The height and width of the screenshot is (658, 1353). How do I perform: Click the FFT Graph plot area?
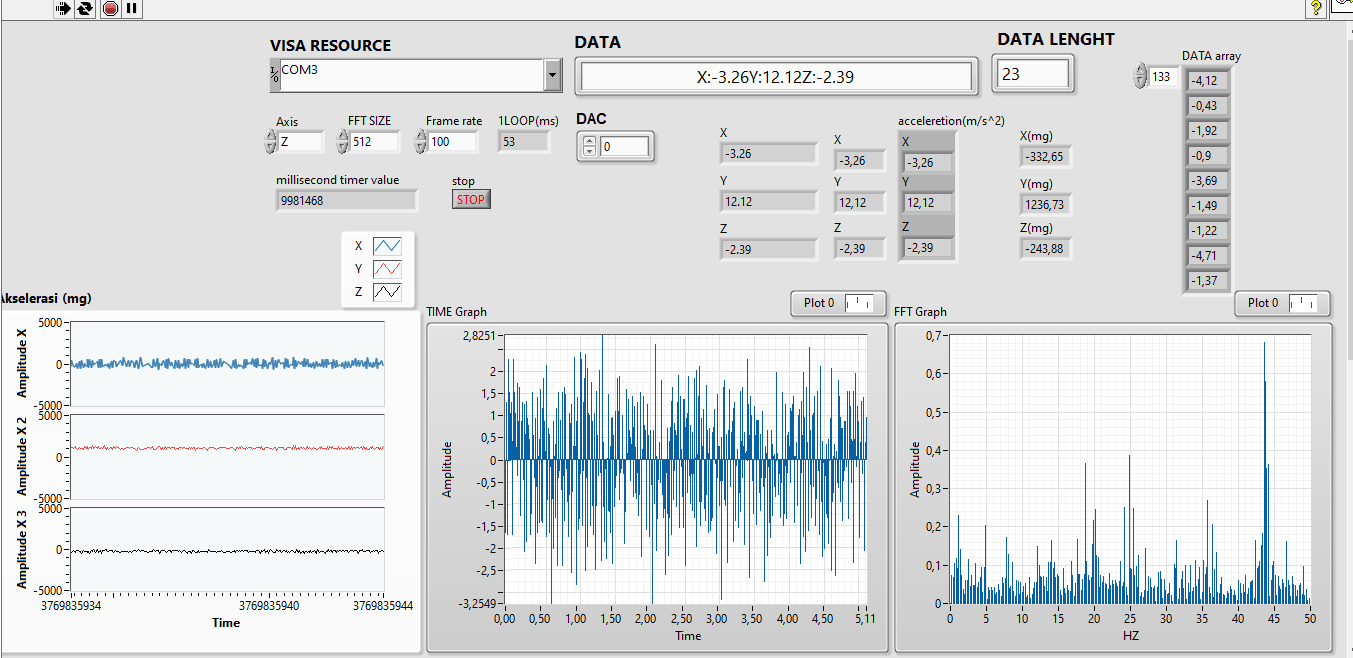(x=1129, y=469)
